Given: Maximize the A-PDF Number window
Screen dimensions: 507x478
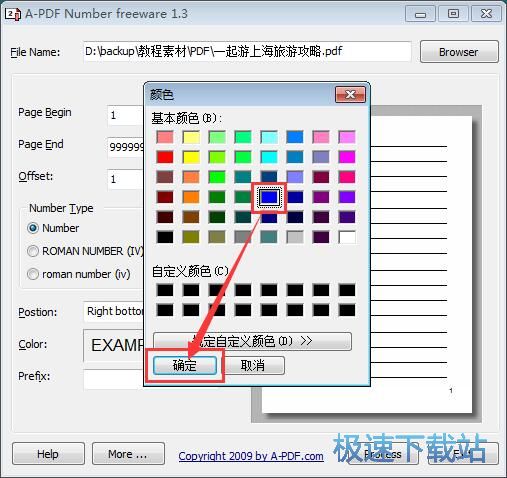Looking at the screenshot, I should (453, 14).
